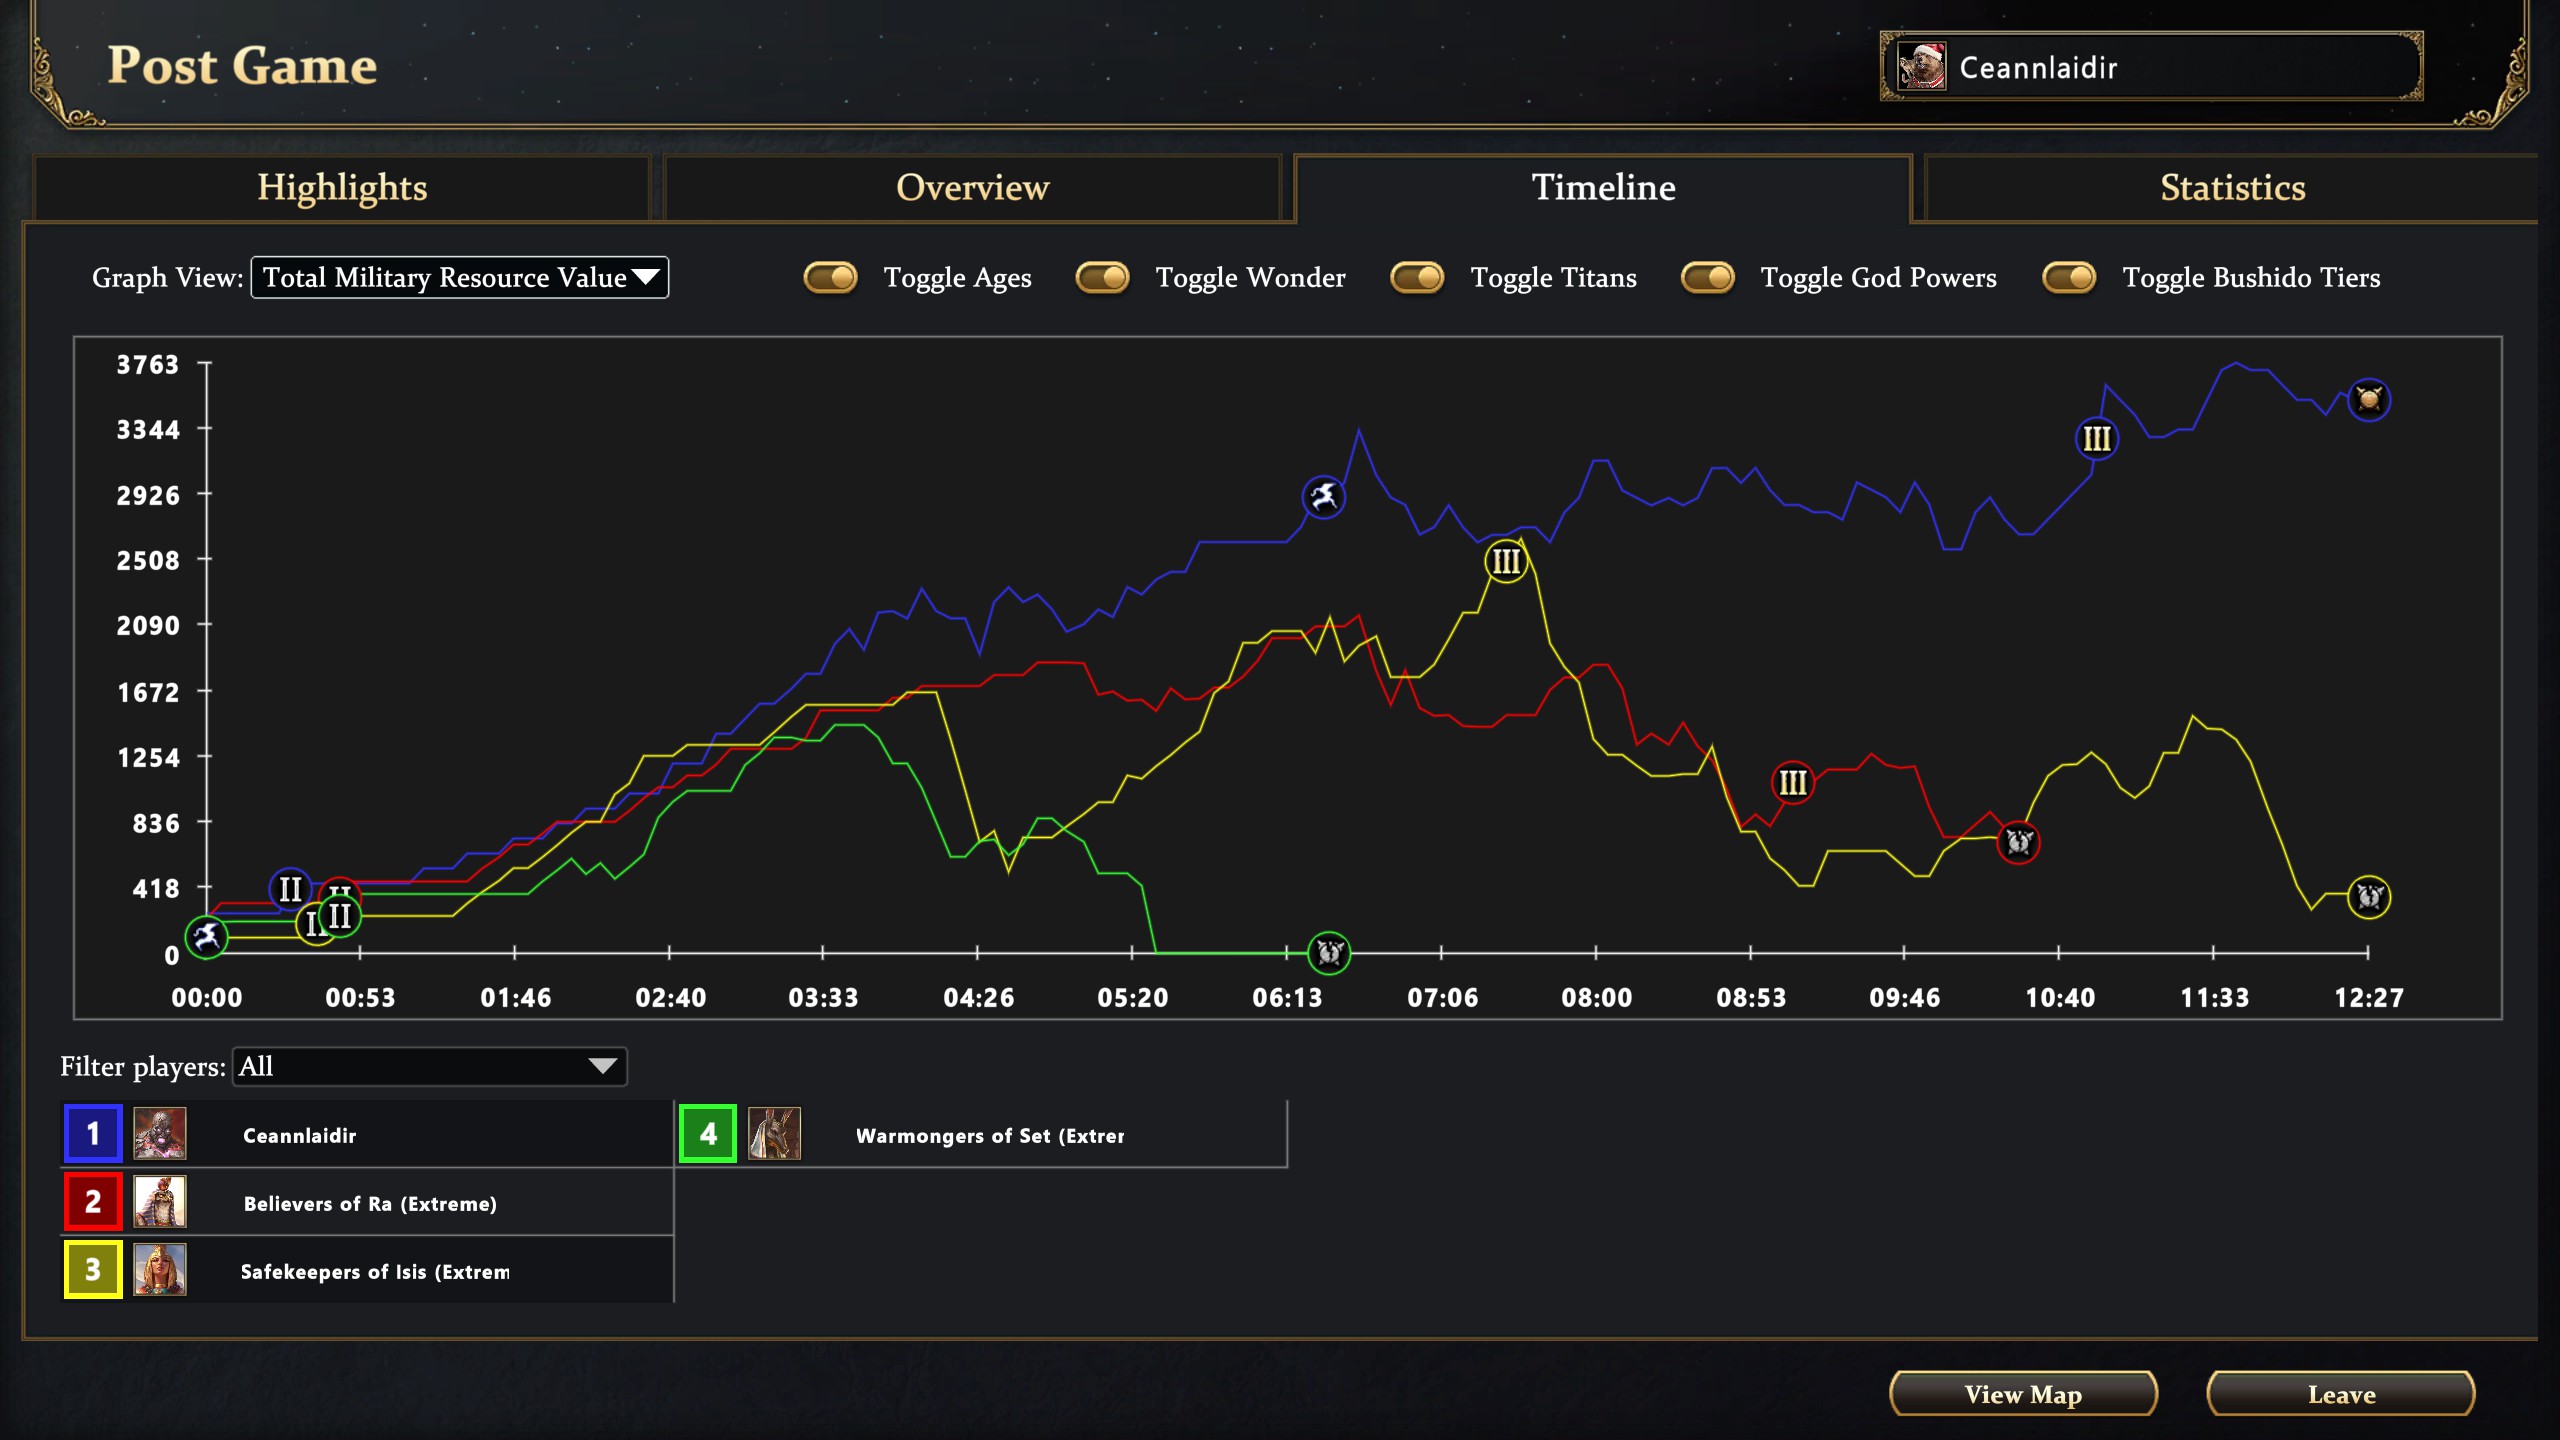Click the 3344 value on the vertical axis

point(148,430)
